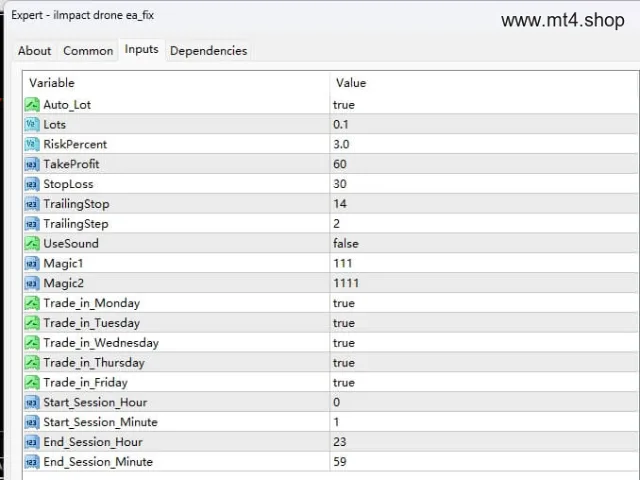The image size is (640, 480).
Task: Click the boolean icon beside Trade_in_Friday
Action: (x=32, y=382)
